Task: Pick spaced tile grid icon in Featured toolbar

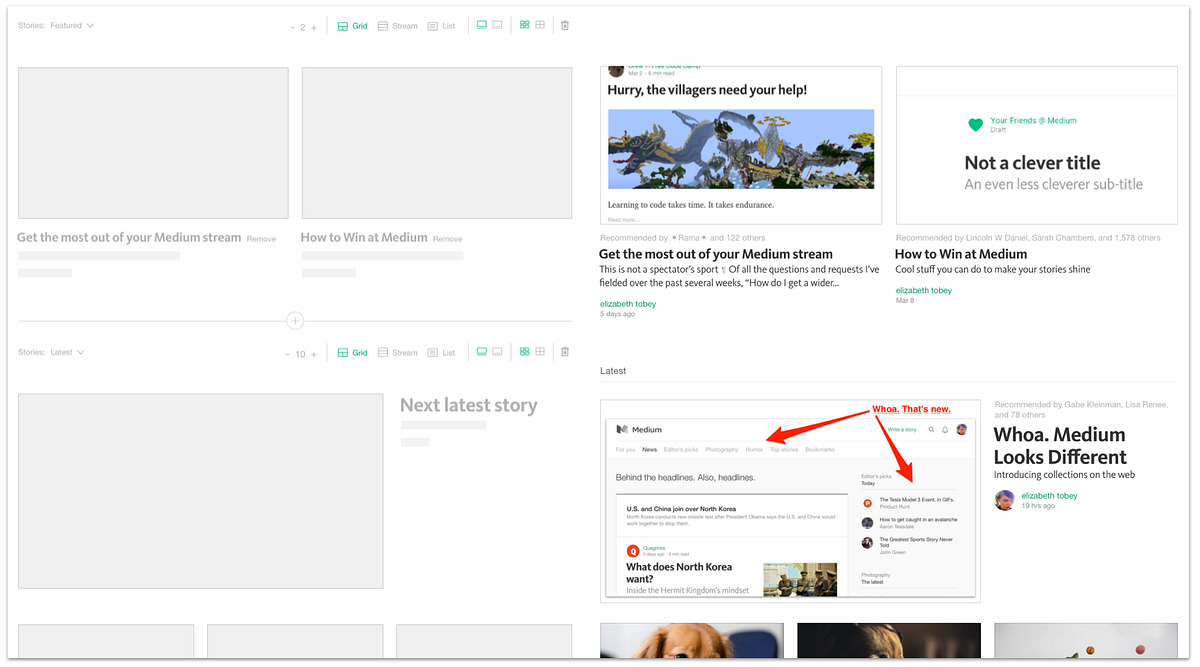Action: 525,25
